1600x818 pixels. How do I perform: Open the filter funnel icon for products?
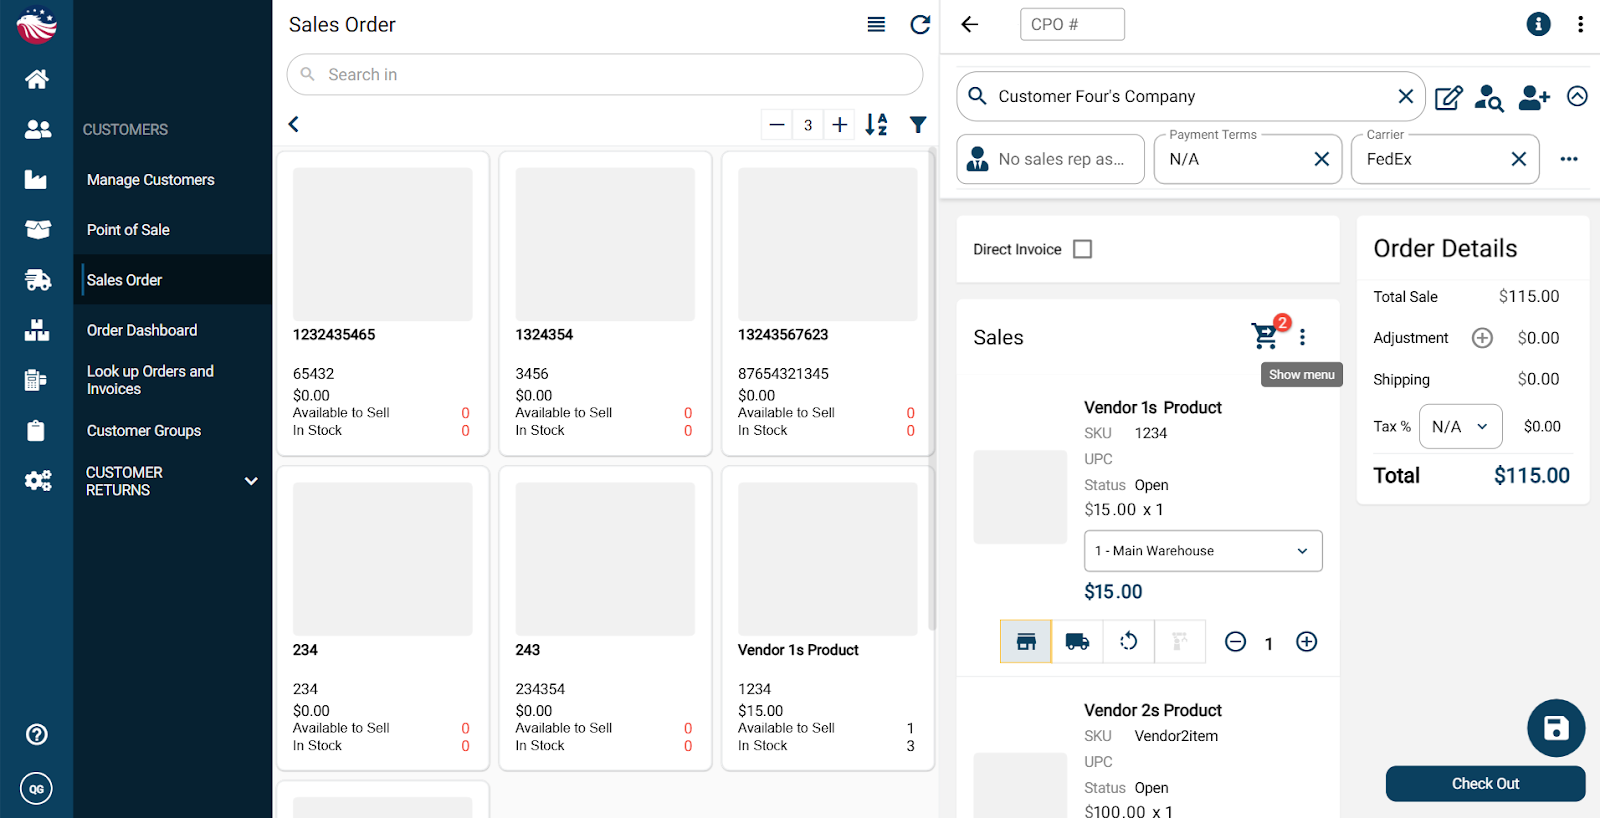tap(918, 125)
